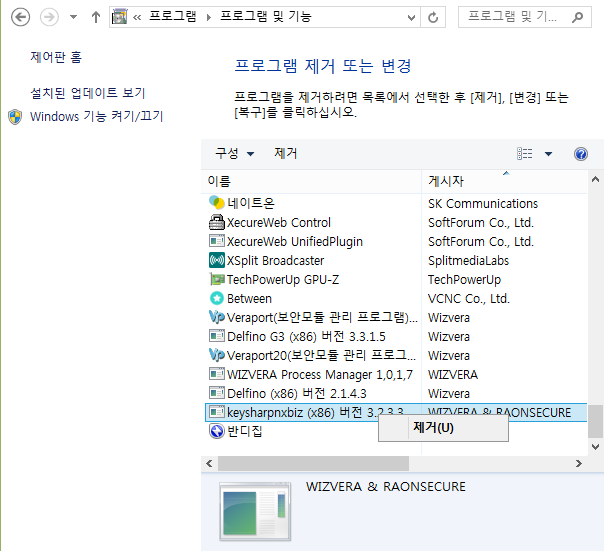This screenshot has height=551, width=604.
Task: Click the control panel icon in address bar
Action: tap(119, 17)
